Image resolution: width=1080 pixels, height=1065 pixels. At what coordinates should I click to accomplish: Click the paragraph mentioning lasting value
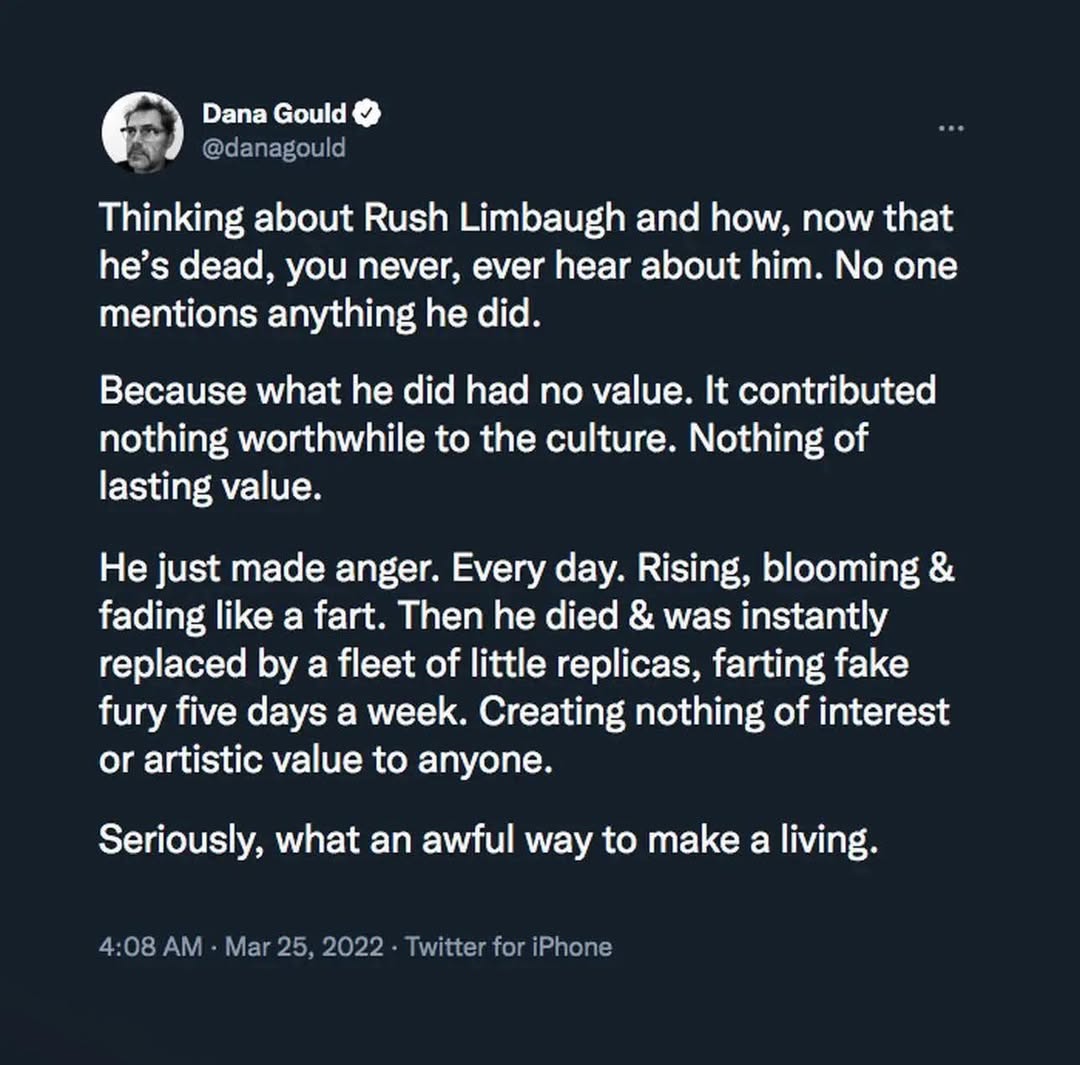click(x=519, y=438)
